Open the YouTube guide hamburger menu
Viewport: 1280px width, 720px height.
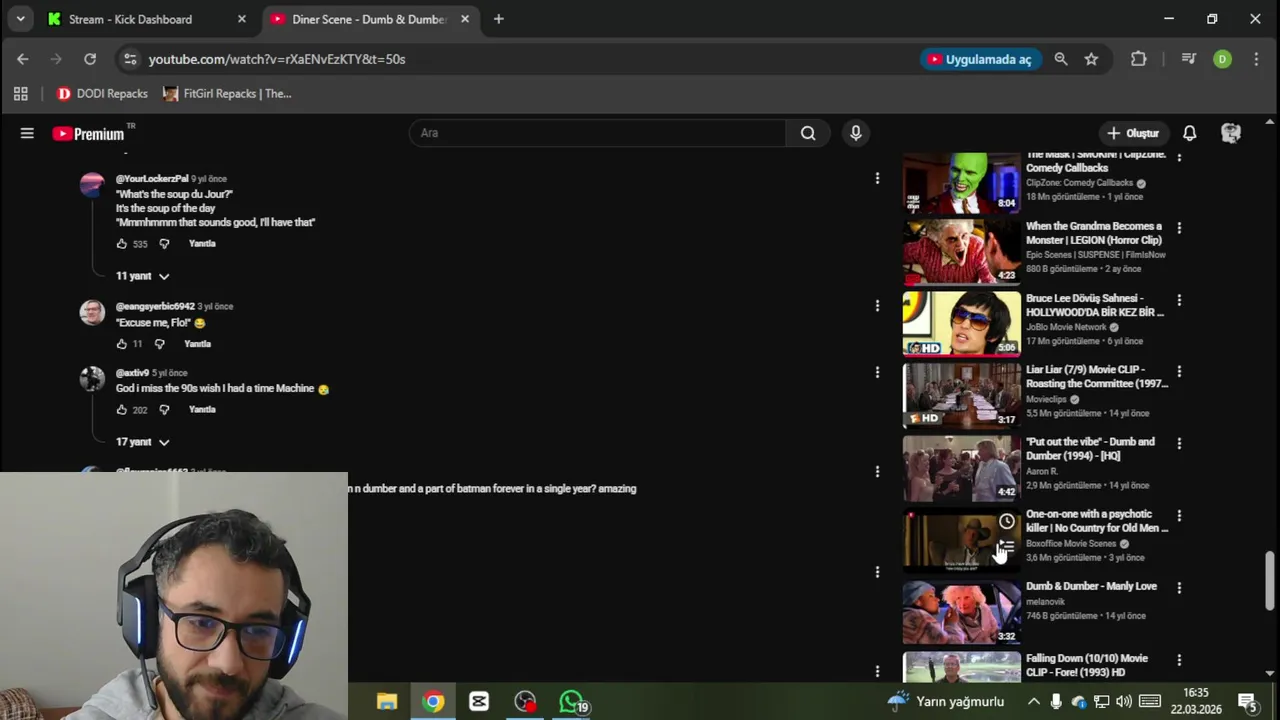(x=27, y=133)
